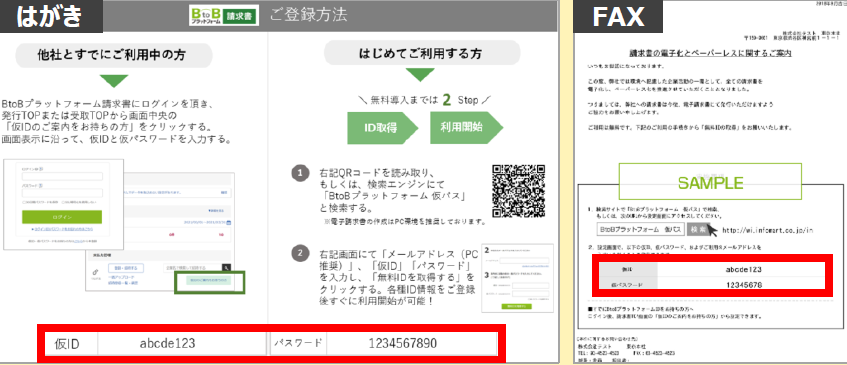Click the 検索 button on FAX sample
The height and width of the screenshot is (365, 847).
[x=698, y=229]
